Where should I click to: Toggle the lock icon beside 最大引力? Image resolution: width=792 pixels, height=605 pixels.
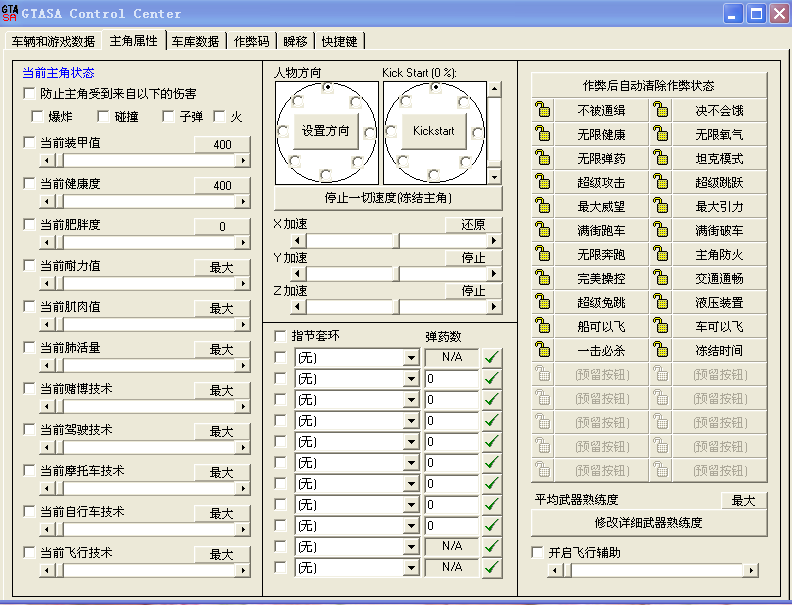pyautogui.click(x=661, y=206)
